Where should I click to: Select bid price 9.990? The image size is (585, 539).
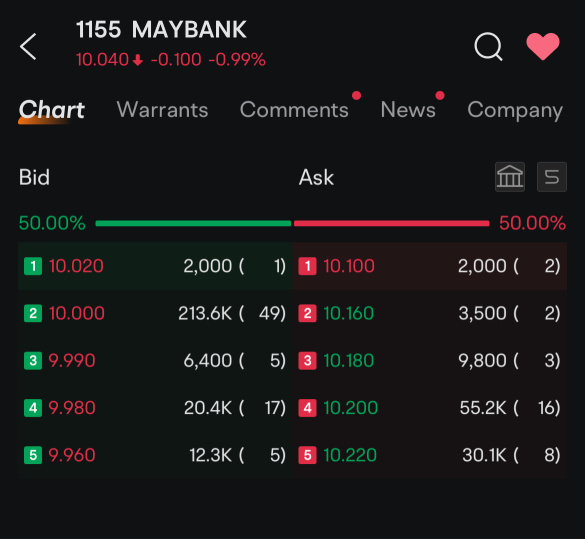pos(72,361)
